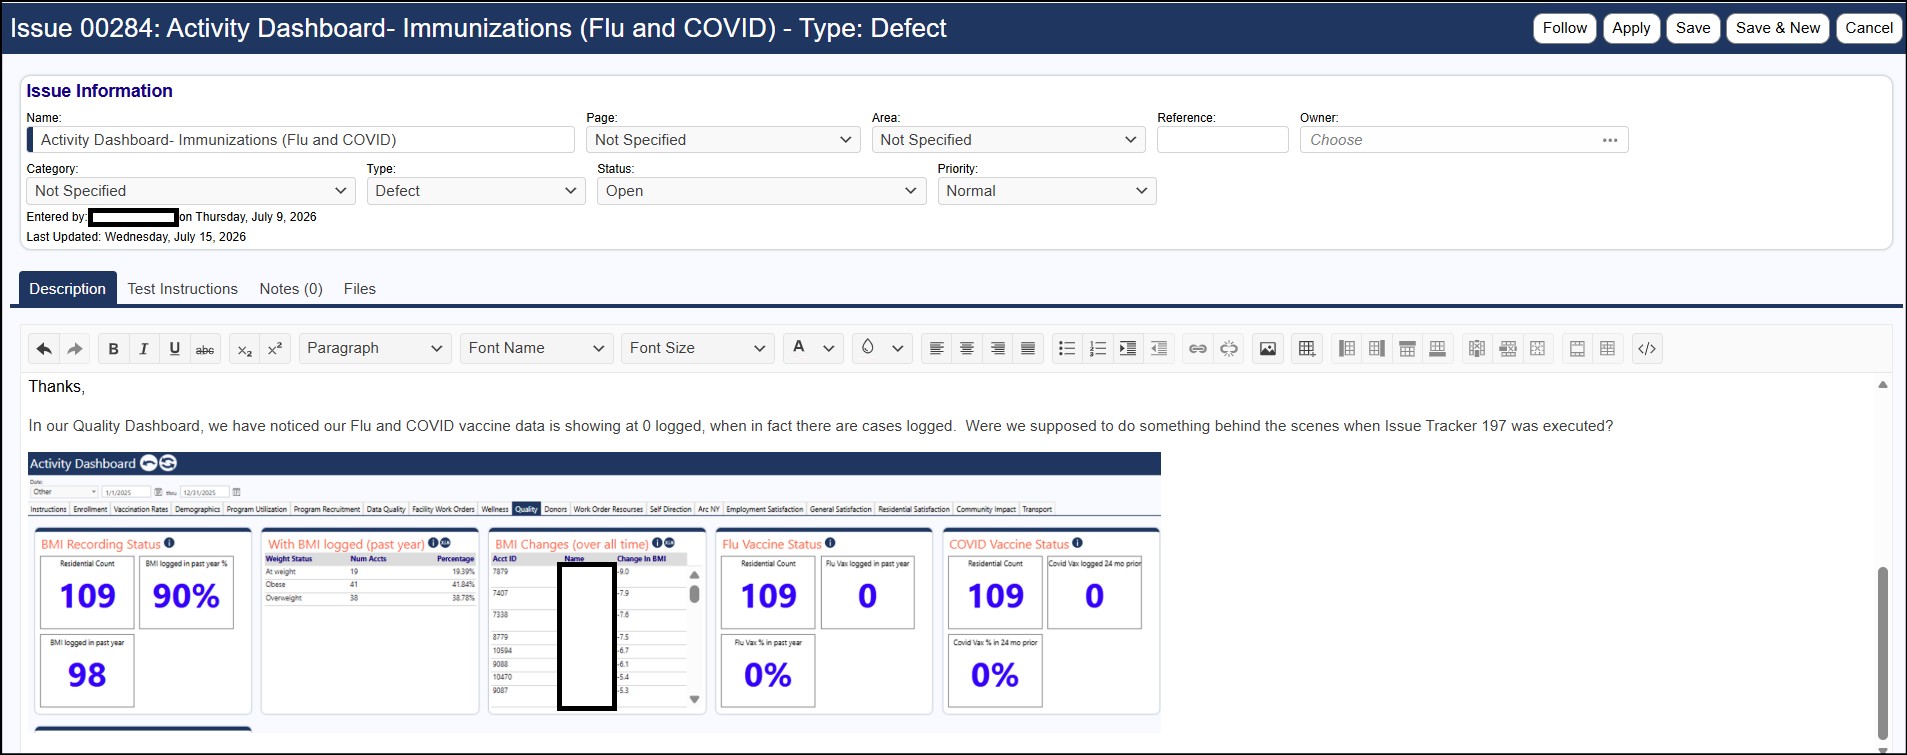Redo the last edit in the editor
The image size is (1907, 755).
75,349
